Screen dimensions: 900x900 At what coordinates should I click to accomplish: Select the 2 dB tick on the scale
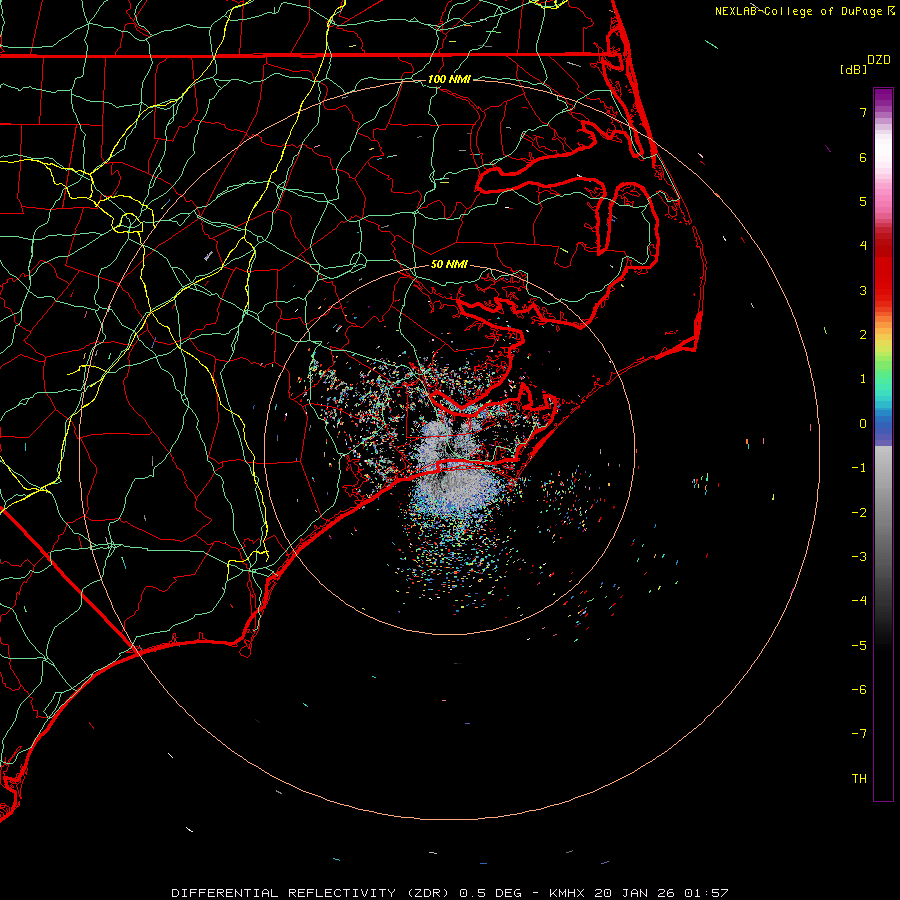click(x=861, y=335)
